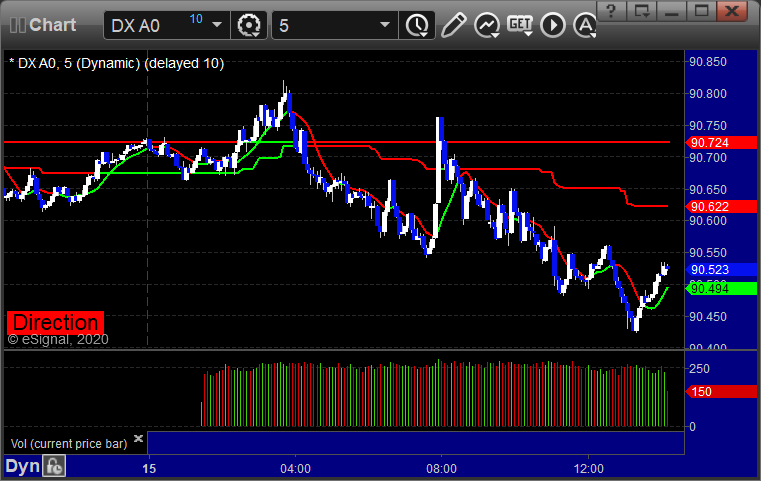Image resolution: width=761 pixels, height=481 pixels.
Task: Click the 250 volume scale label
Action: click(x=699, y=369)
